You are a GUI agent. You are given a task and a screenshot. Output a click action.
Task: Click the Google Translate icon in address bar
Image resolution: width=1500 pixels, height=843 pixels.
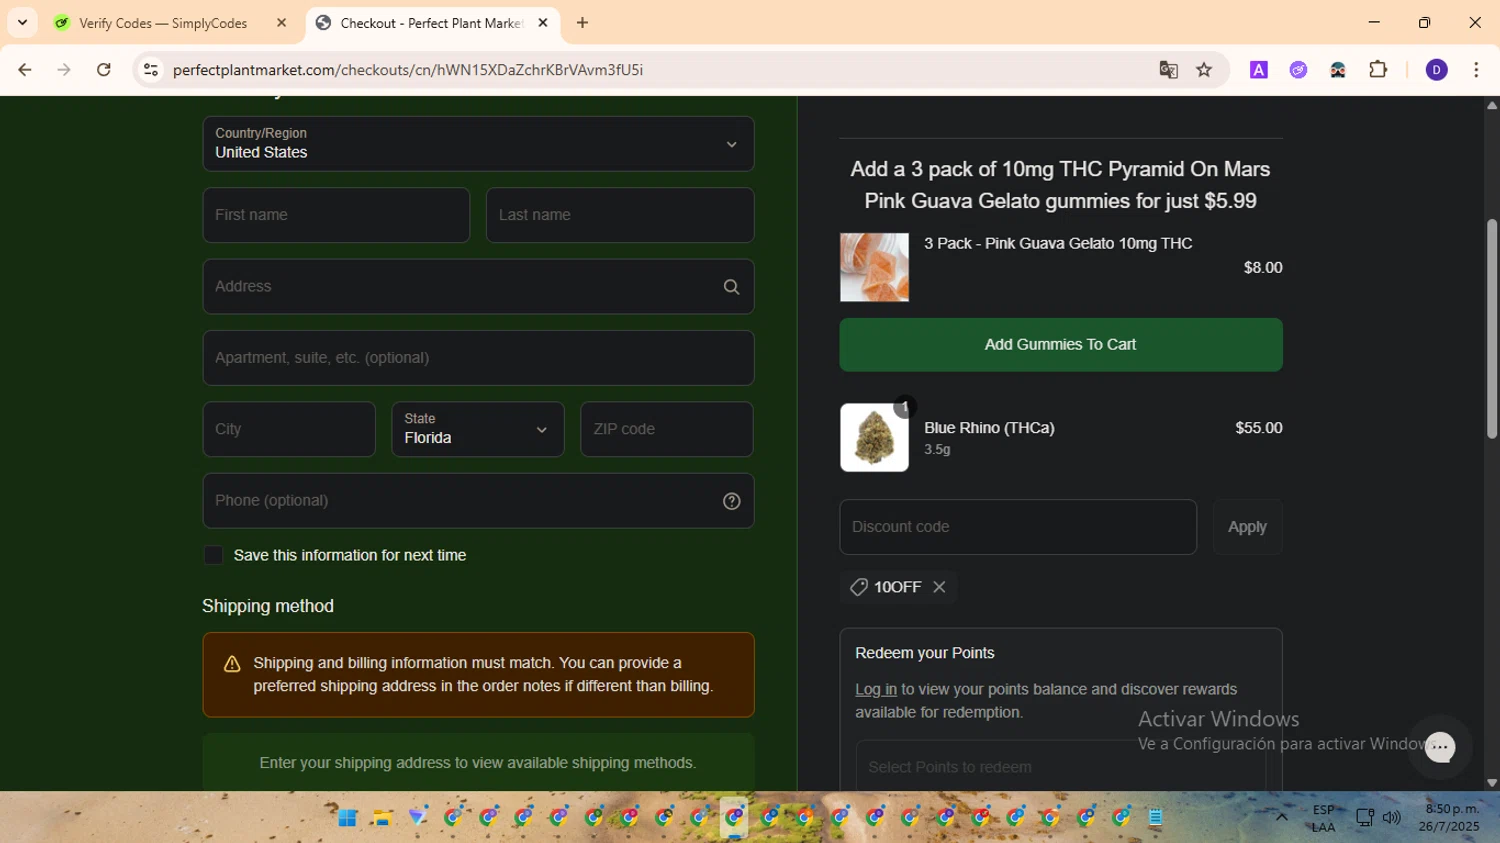click(x=1168, y=70)
